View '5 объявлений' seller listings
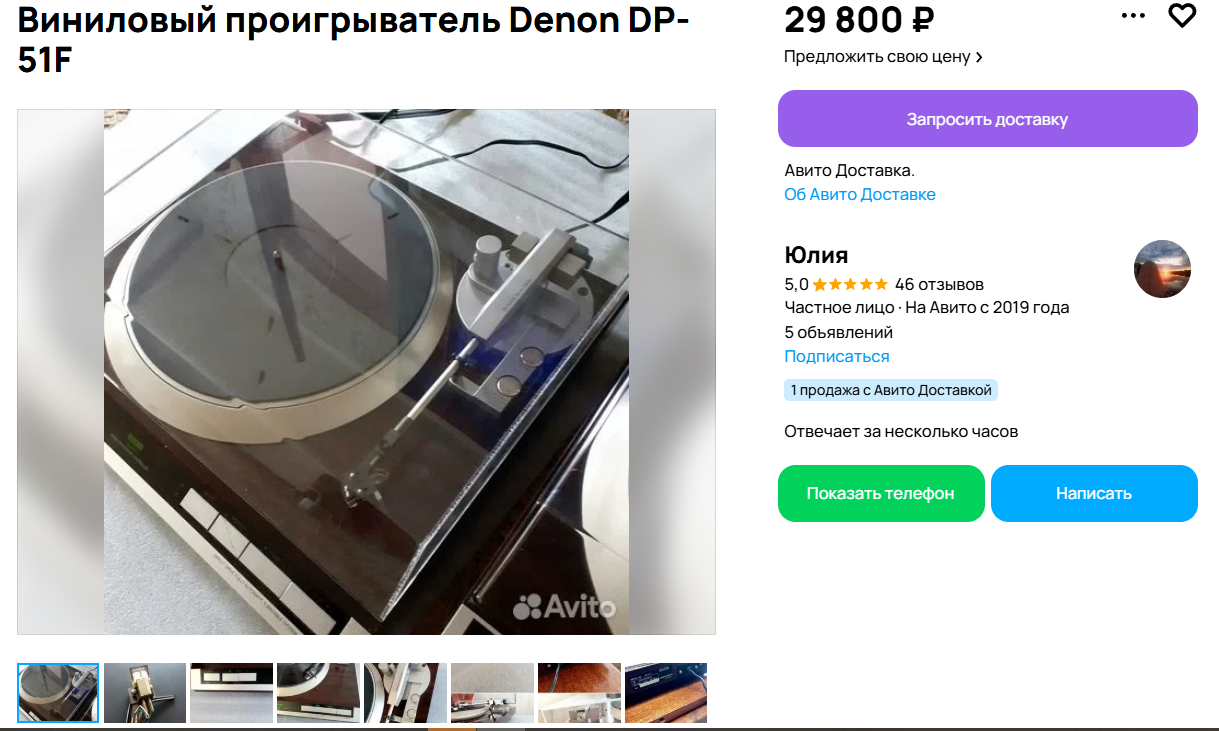 coord(839,332)
